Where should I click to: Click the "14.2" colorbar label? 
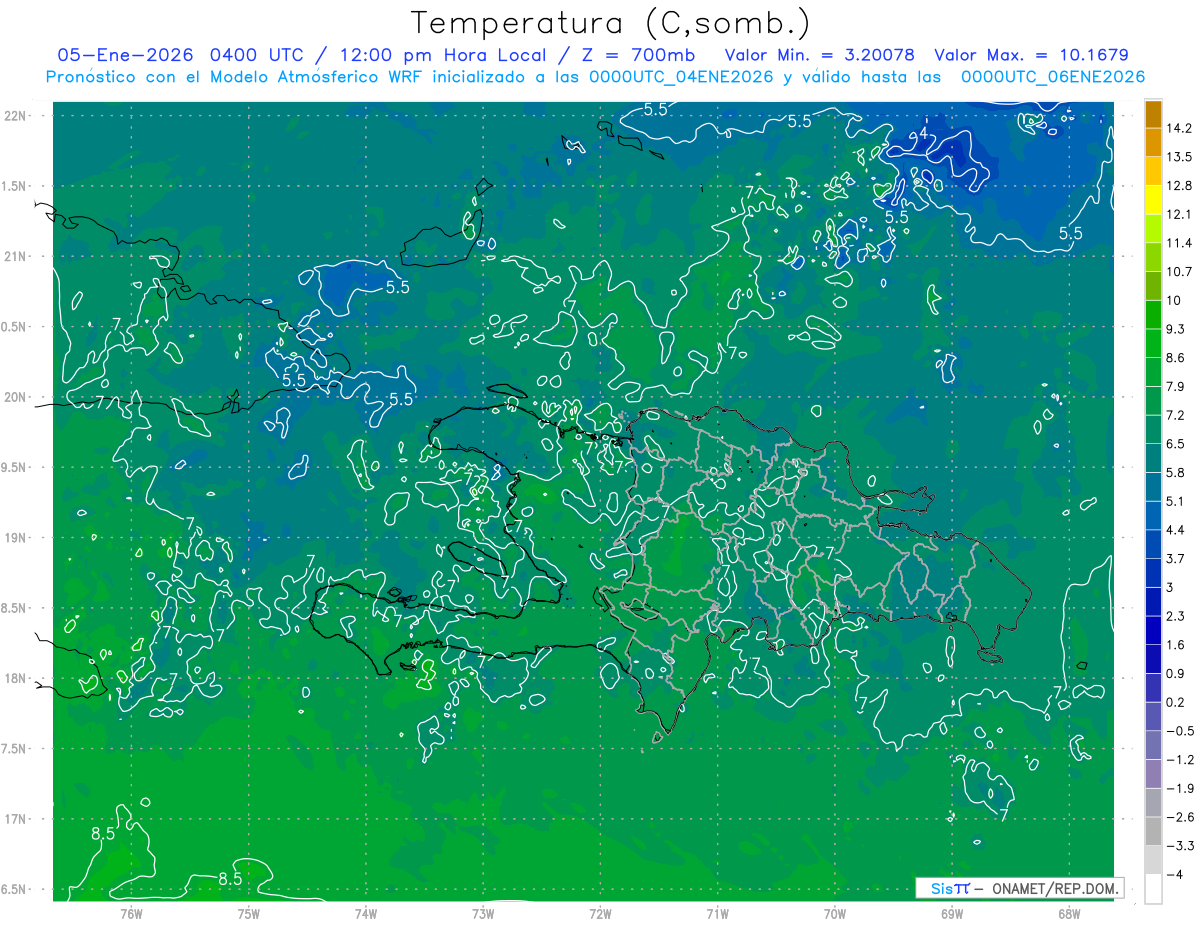pyautogui.click(x=1179, y=128)
